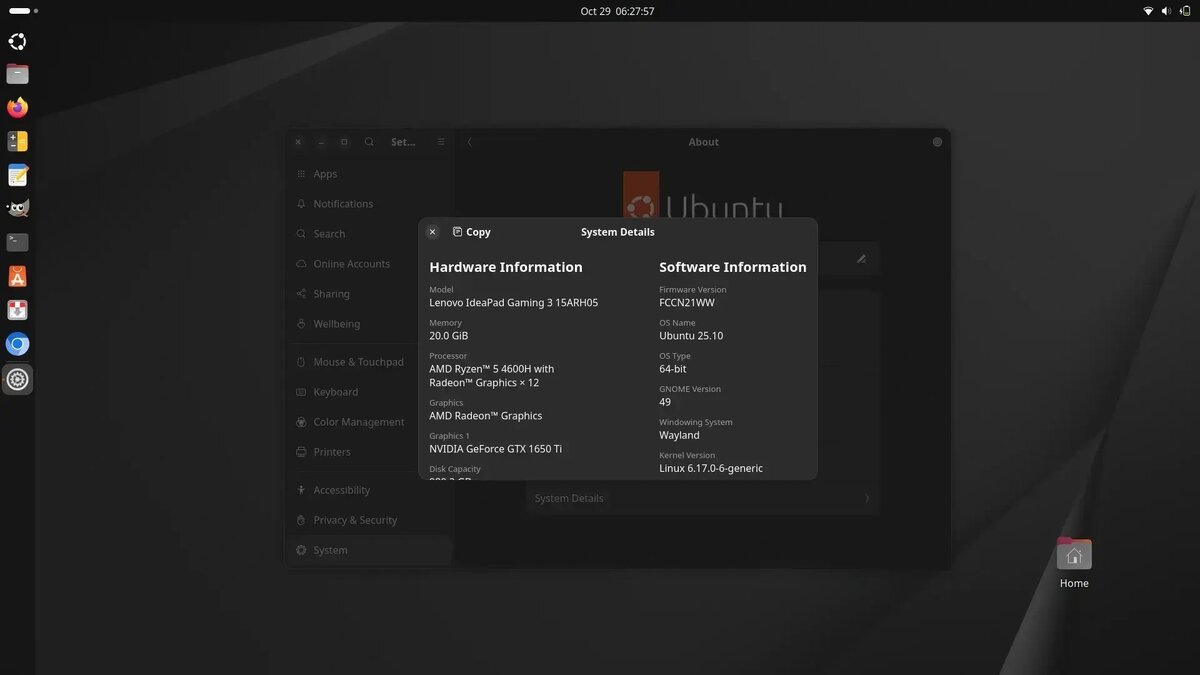This screenshot has height=675, width=1200.
Task: Launch Chromium from the dock
Action: point(17,343)
